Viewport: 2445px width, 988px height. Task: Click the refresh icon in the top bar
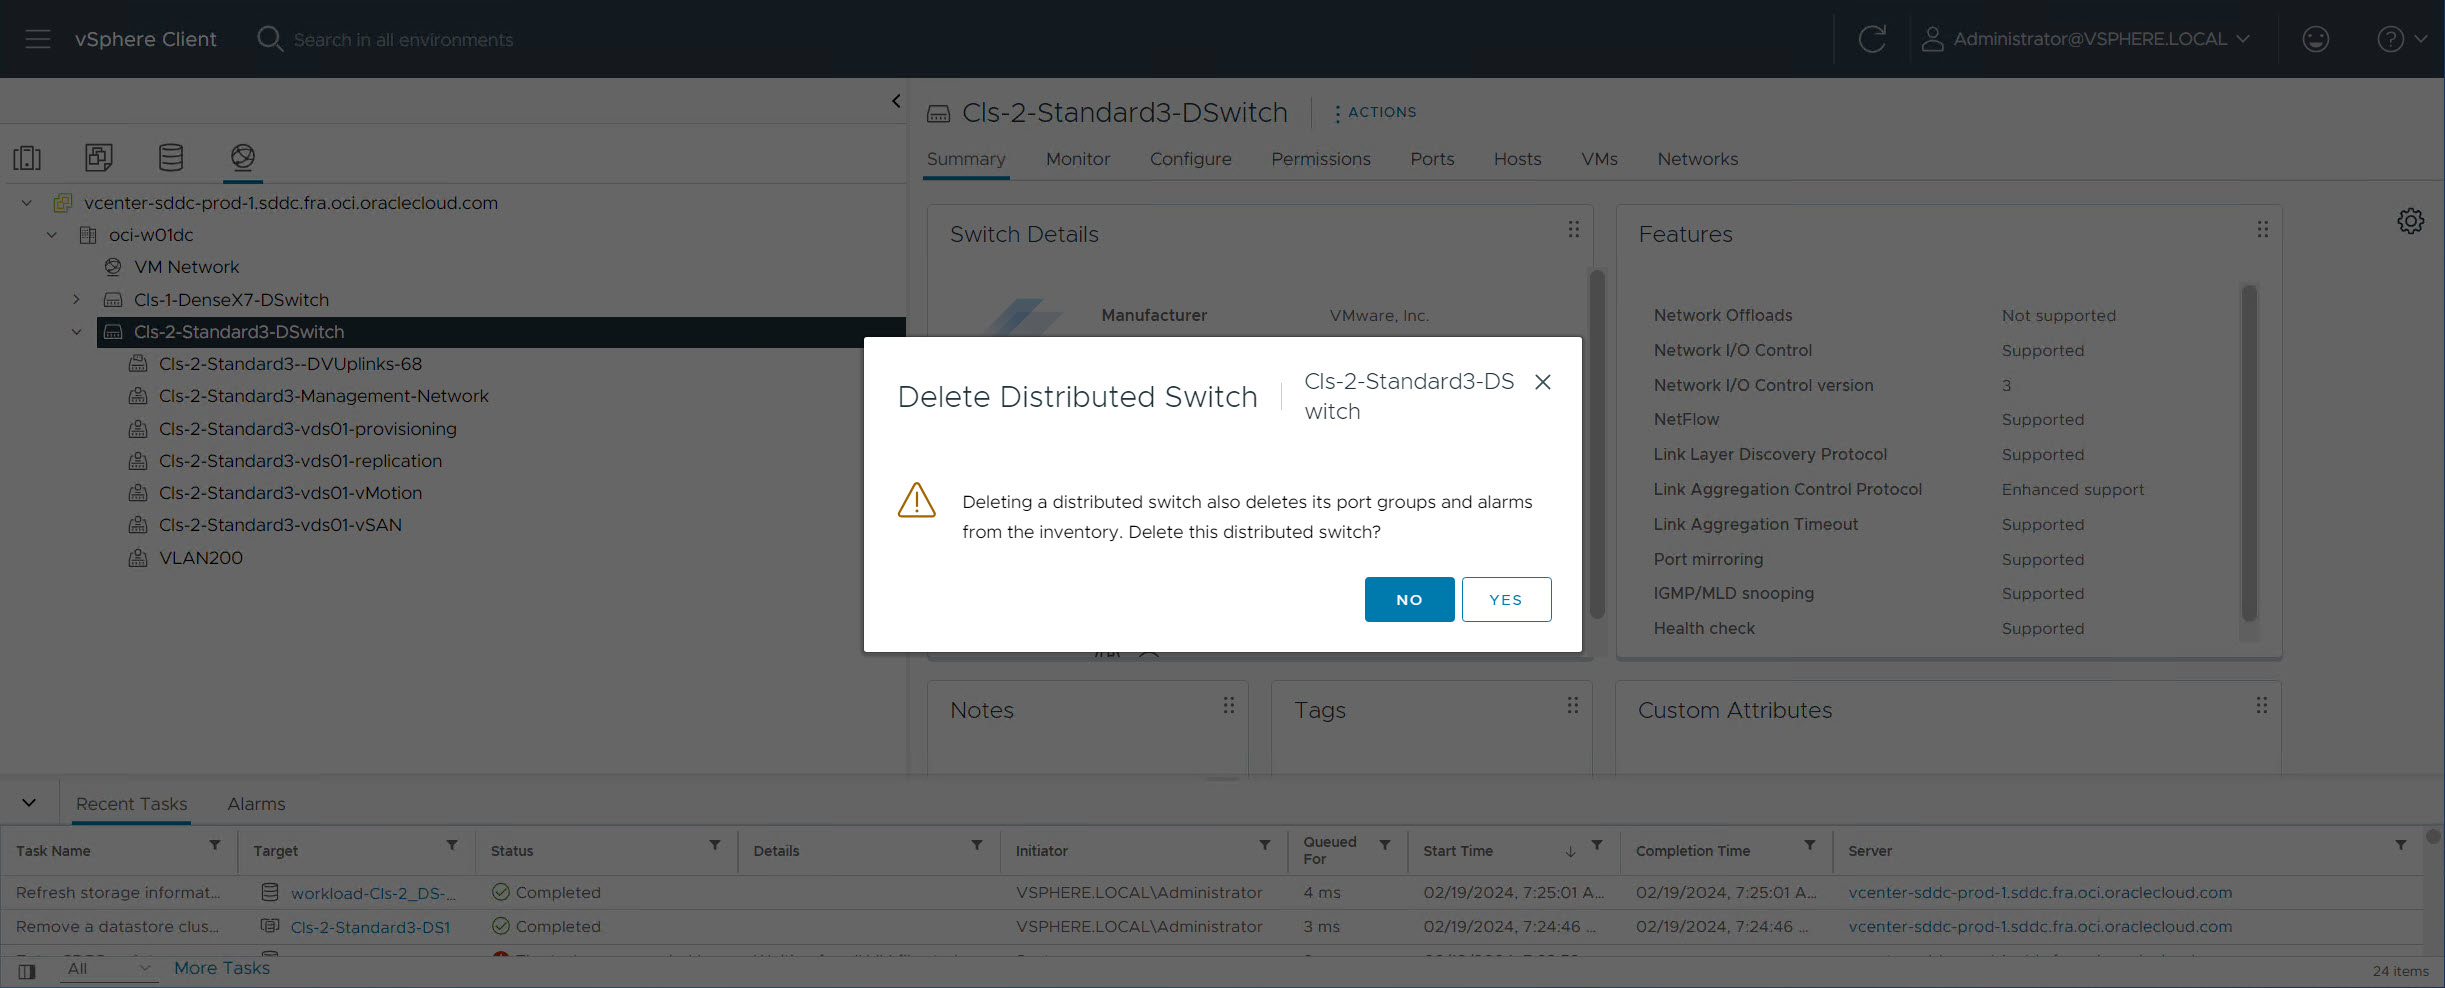coord(1872,39)
